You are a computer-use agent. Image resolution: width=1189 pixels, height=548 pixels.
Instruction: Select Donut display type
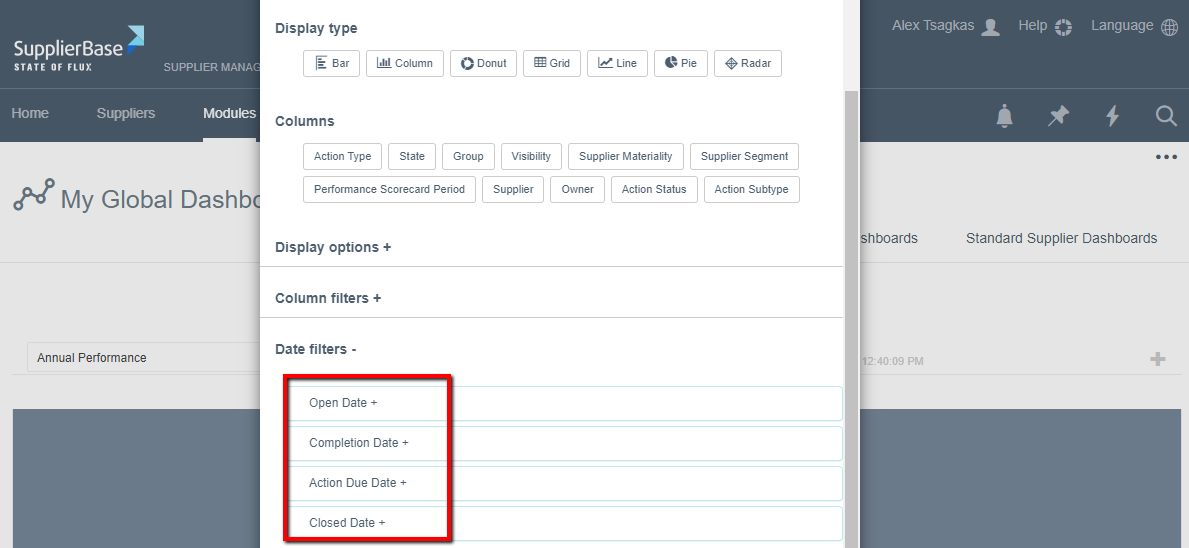[483, 63]
